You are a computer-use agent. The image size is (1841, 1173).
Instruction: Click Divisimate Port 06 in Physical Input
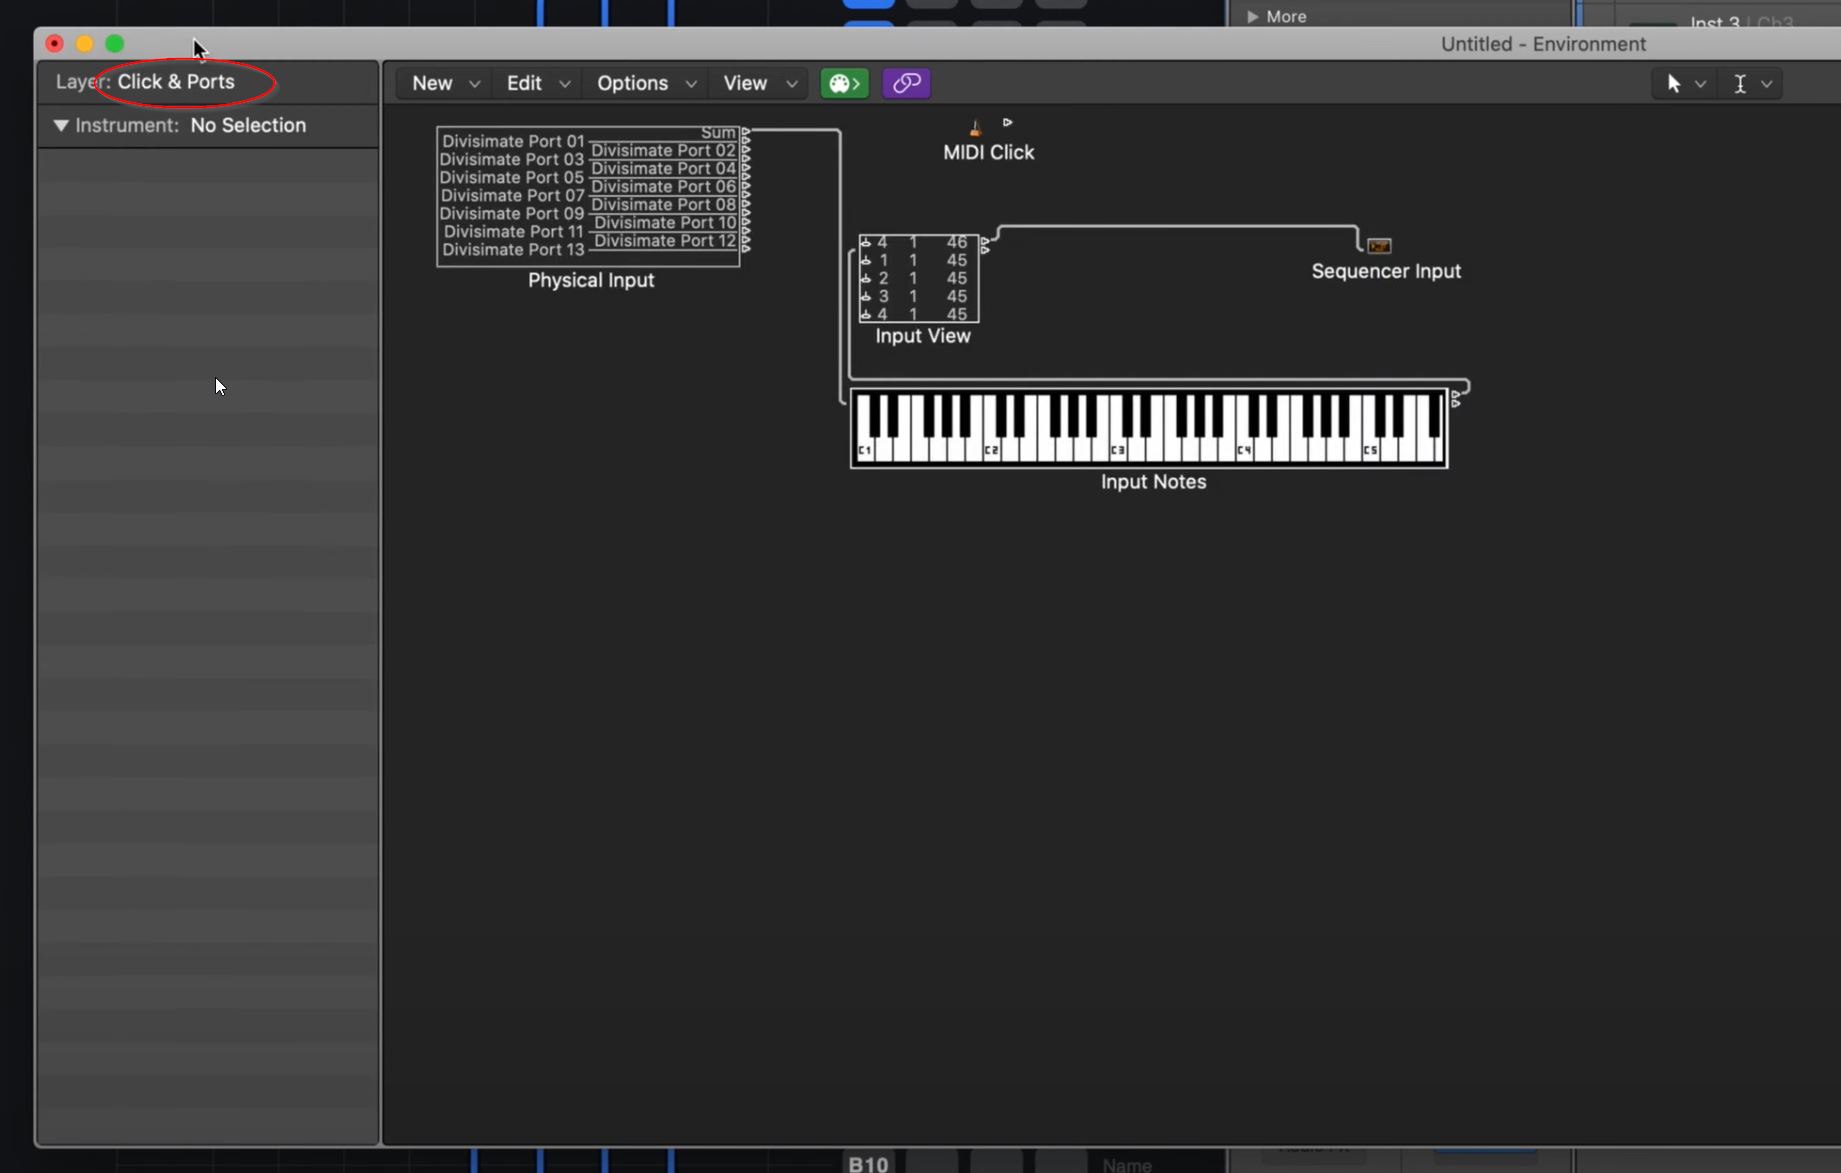pyautogui.click(x=664, y=186)
